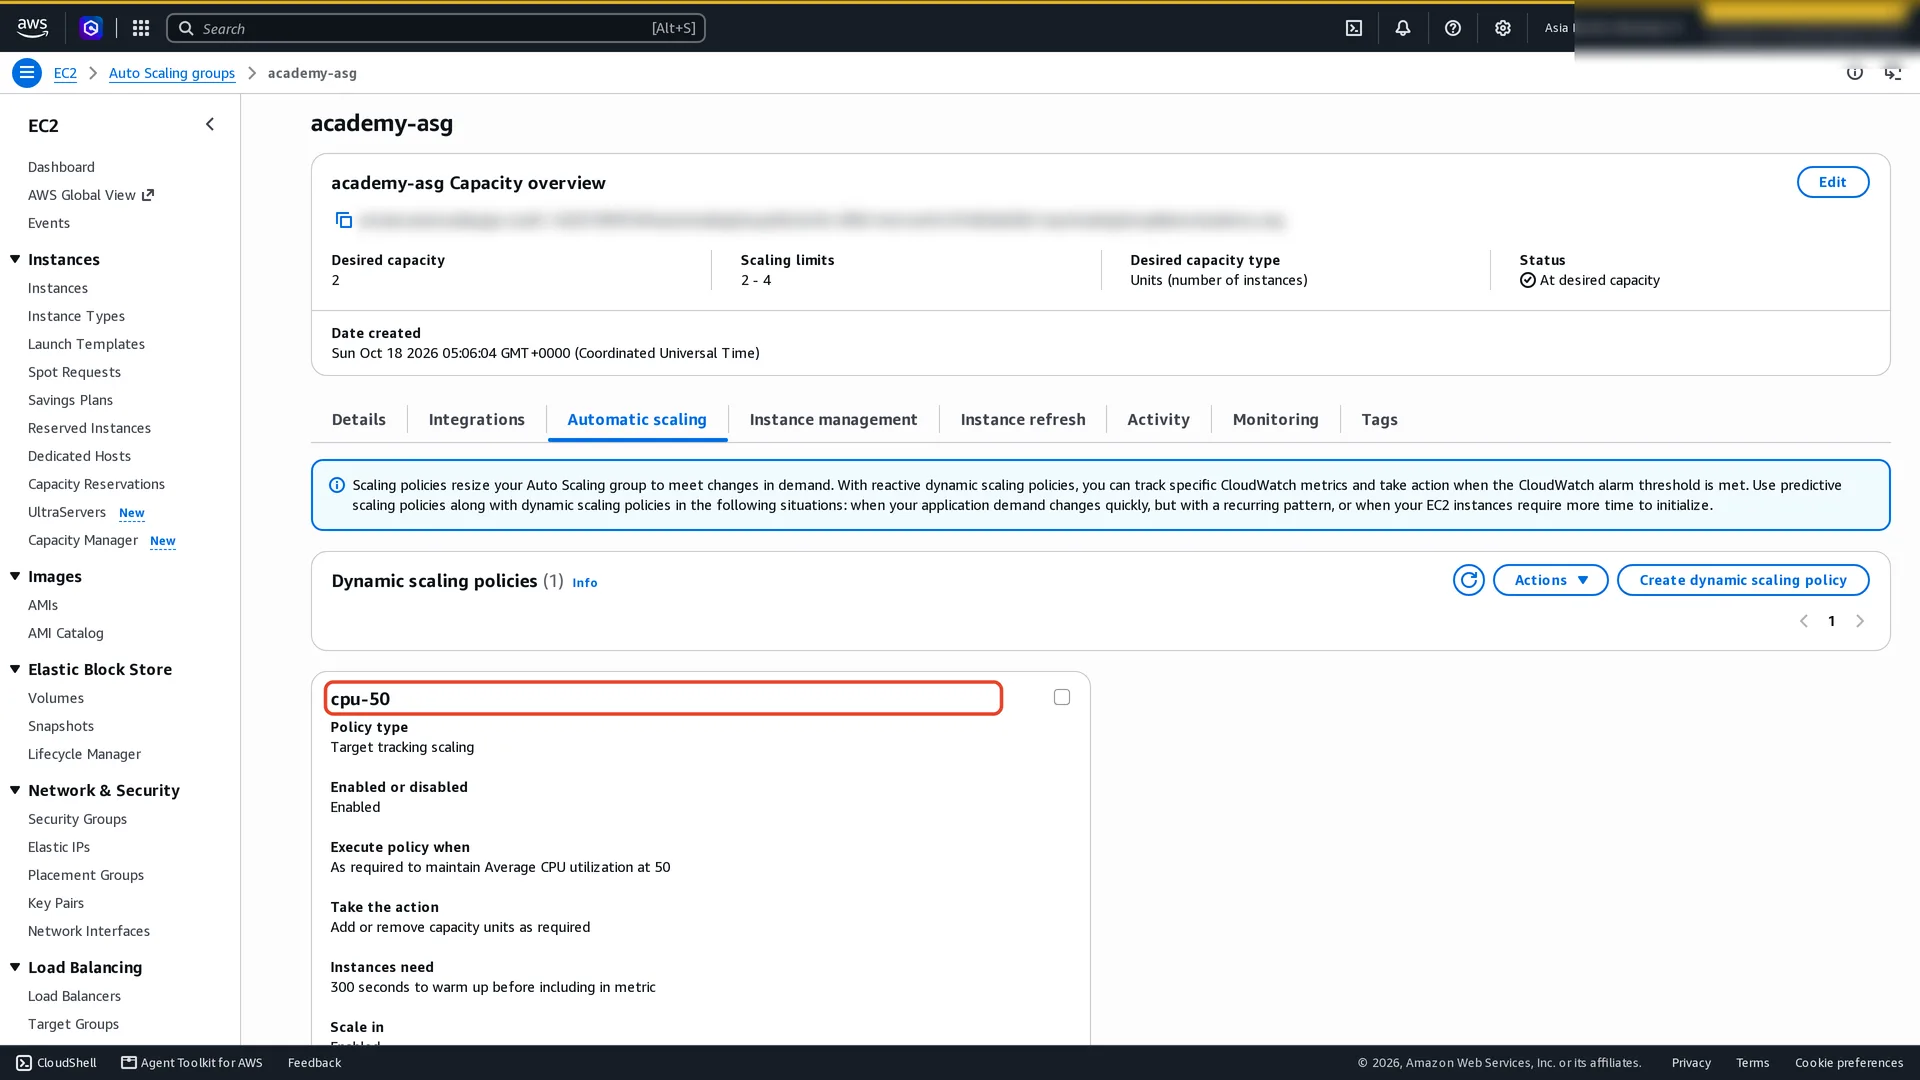
Task: Select the cpu-50 policy checkbox
Action: click(x=1062, y=698)
